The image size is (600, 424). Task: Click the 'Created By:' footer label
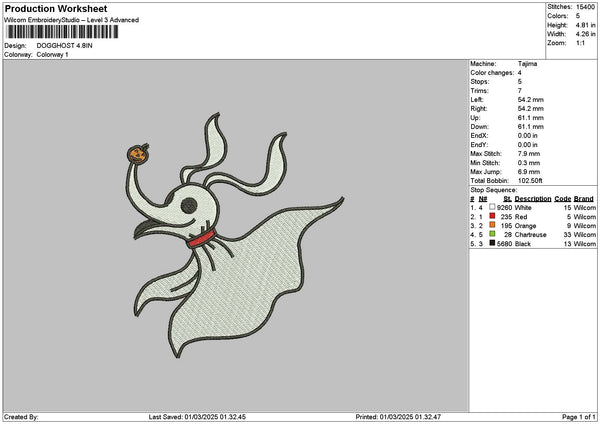[21, 417]
